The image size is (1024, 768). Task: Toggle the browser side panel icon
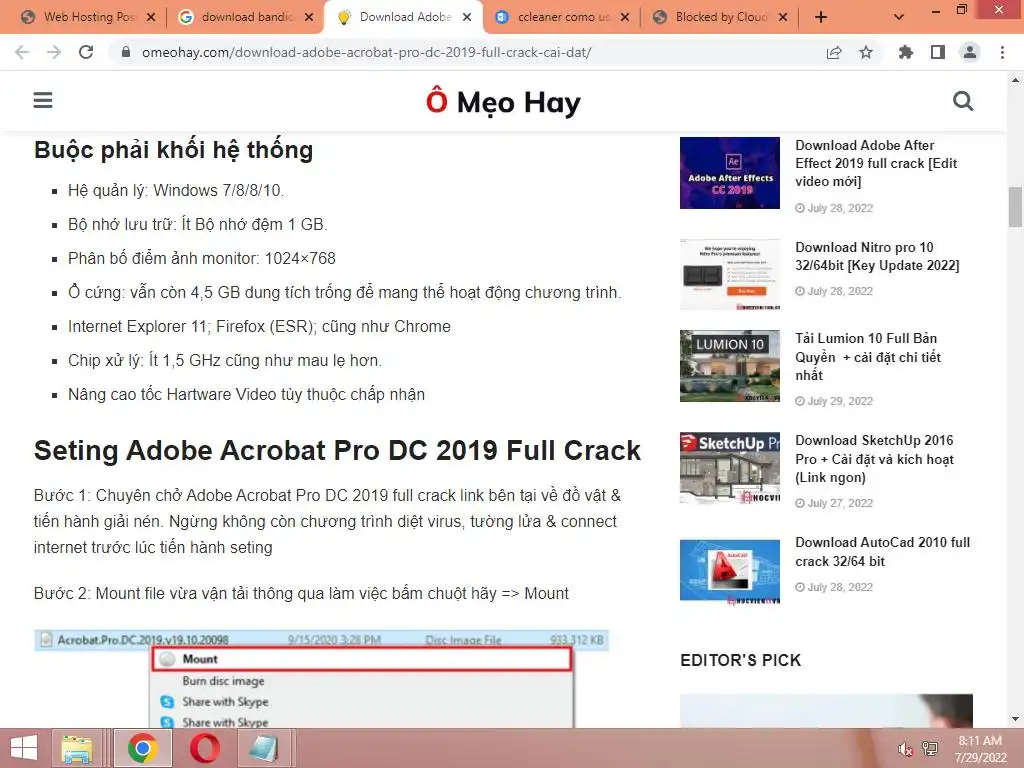[938, 52]
